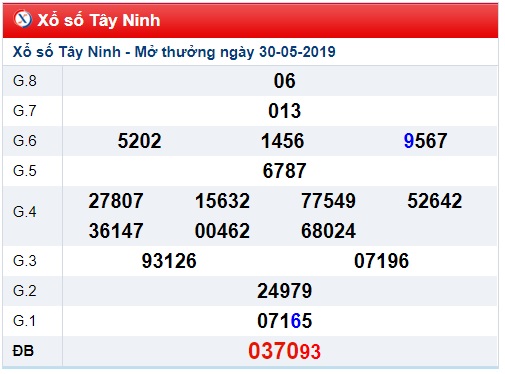Image resolution: width=505 pixels, height=374 pixels.
Task: Select G.4 number 77549
Action: click(x=328, y=201)
